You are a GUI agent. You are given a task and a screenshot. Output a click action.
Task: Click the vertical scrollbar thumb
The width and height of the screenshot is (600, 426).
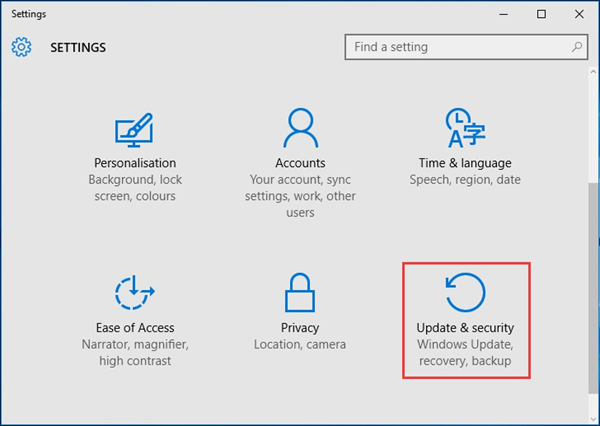coord(593,288)
